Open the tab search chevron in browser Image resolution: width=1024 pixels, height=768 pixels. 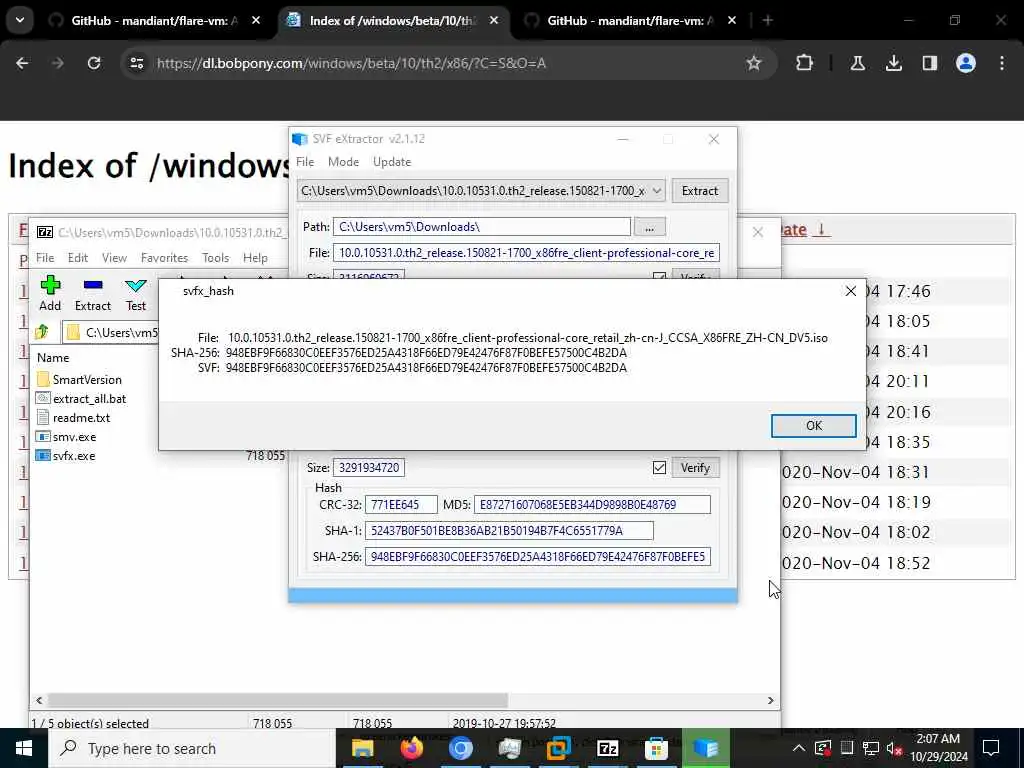pyautogui.click(x=20, y=21)
